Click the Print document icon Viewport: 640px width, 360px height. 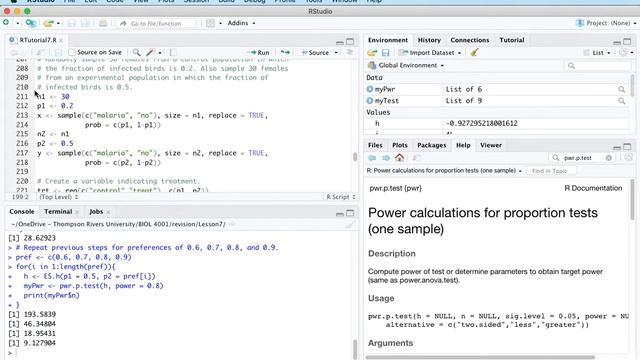tap(103, 23)
